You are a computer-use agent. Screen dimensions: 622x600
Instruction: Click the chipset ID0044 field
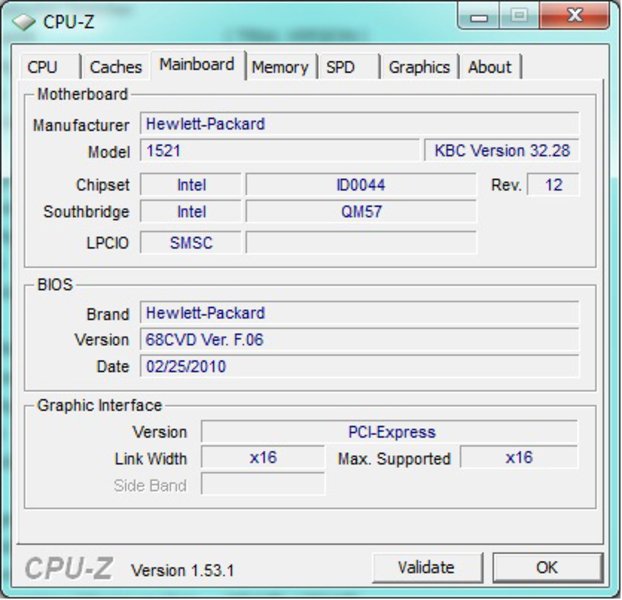pos(361,184)
